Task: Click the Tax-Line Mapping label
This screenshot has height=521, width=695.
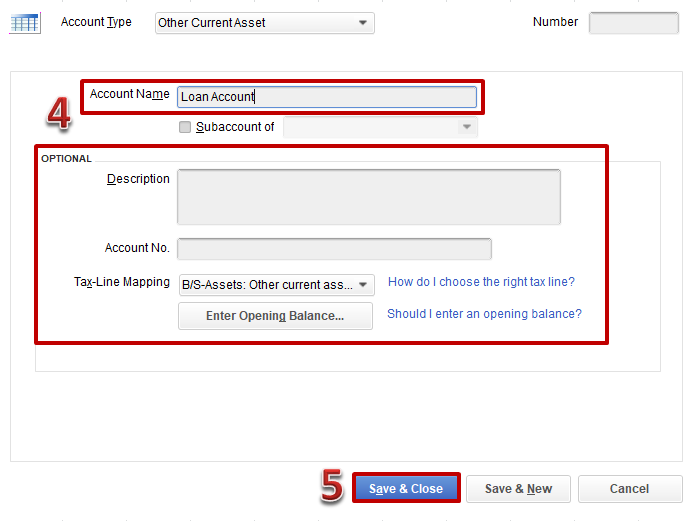Action: point(122,282)
